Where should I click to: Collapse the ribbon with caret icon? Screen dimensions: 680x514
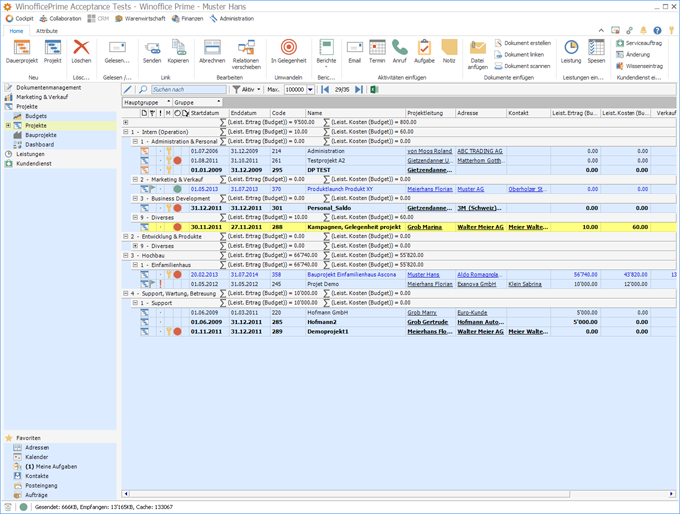[x=601, y=30]
